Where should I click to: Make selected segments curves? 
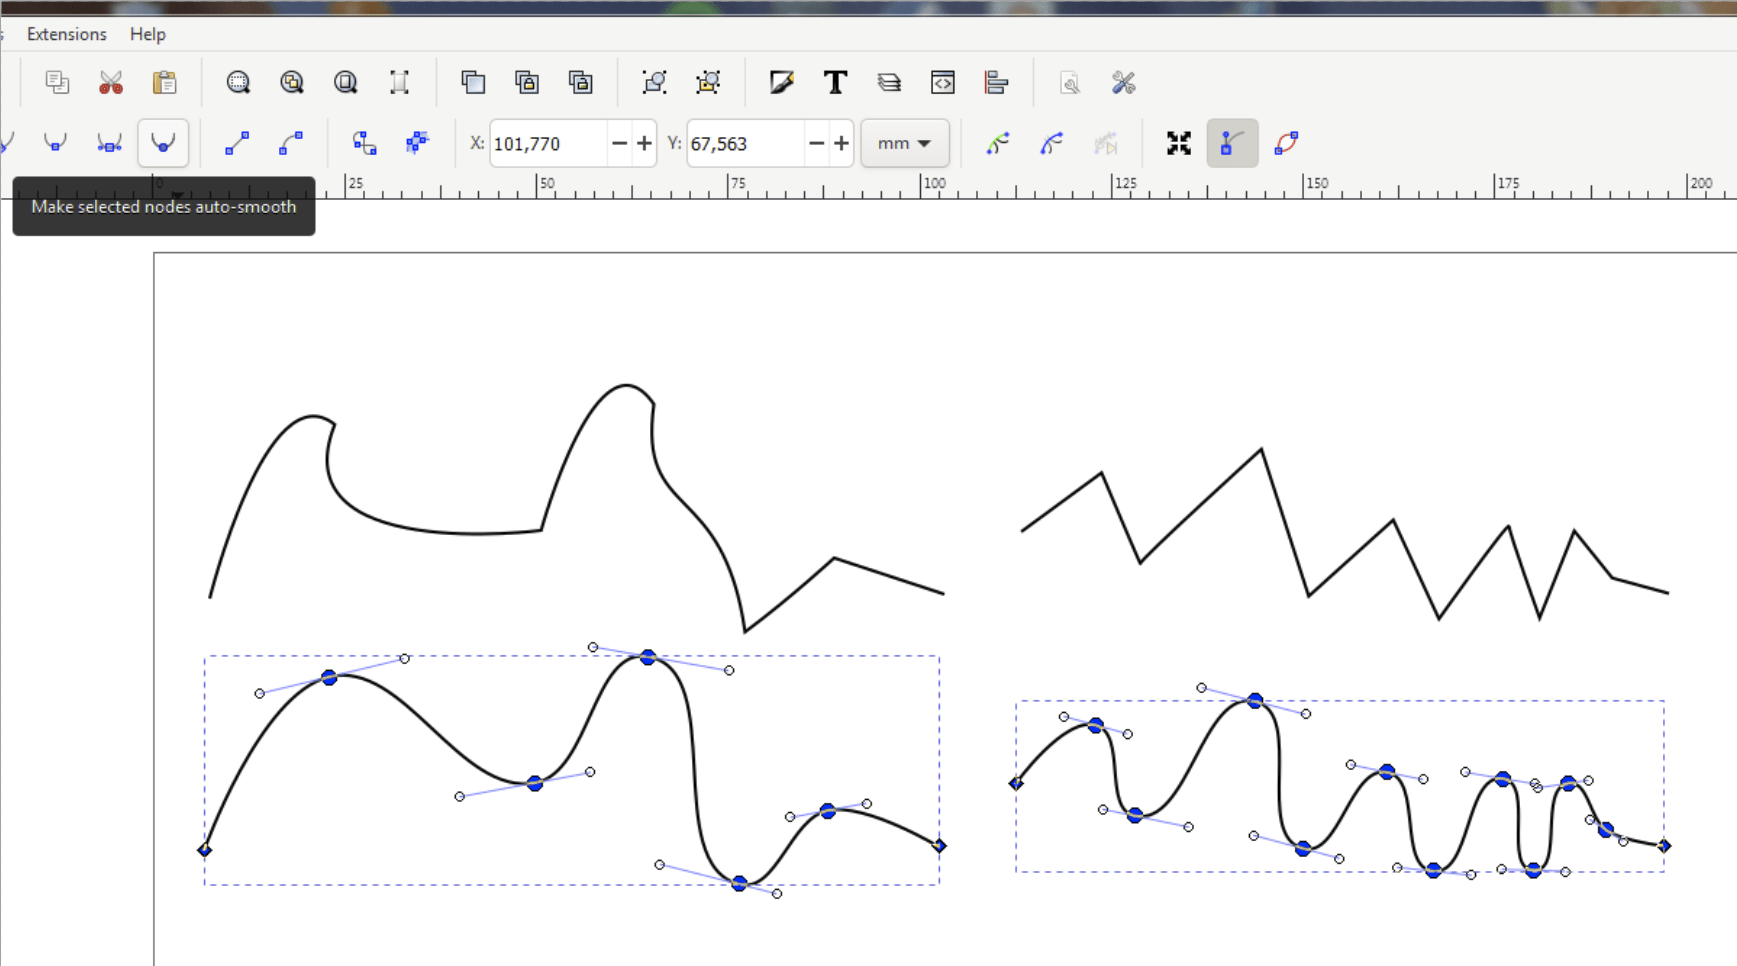[291, 143]
